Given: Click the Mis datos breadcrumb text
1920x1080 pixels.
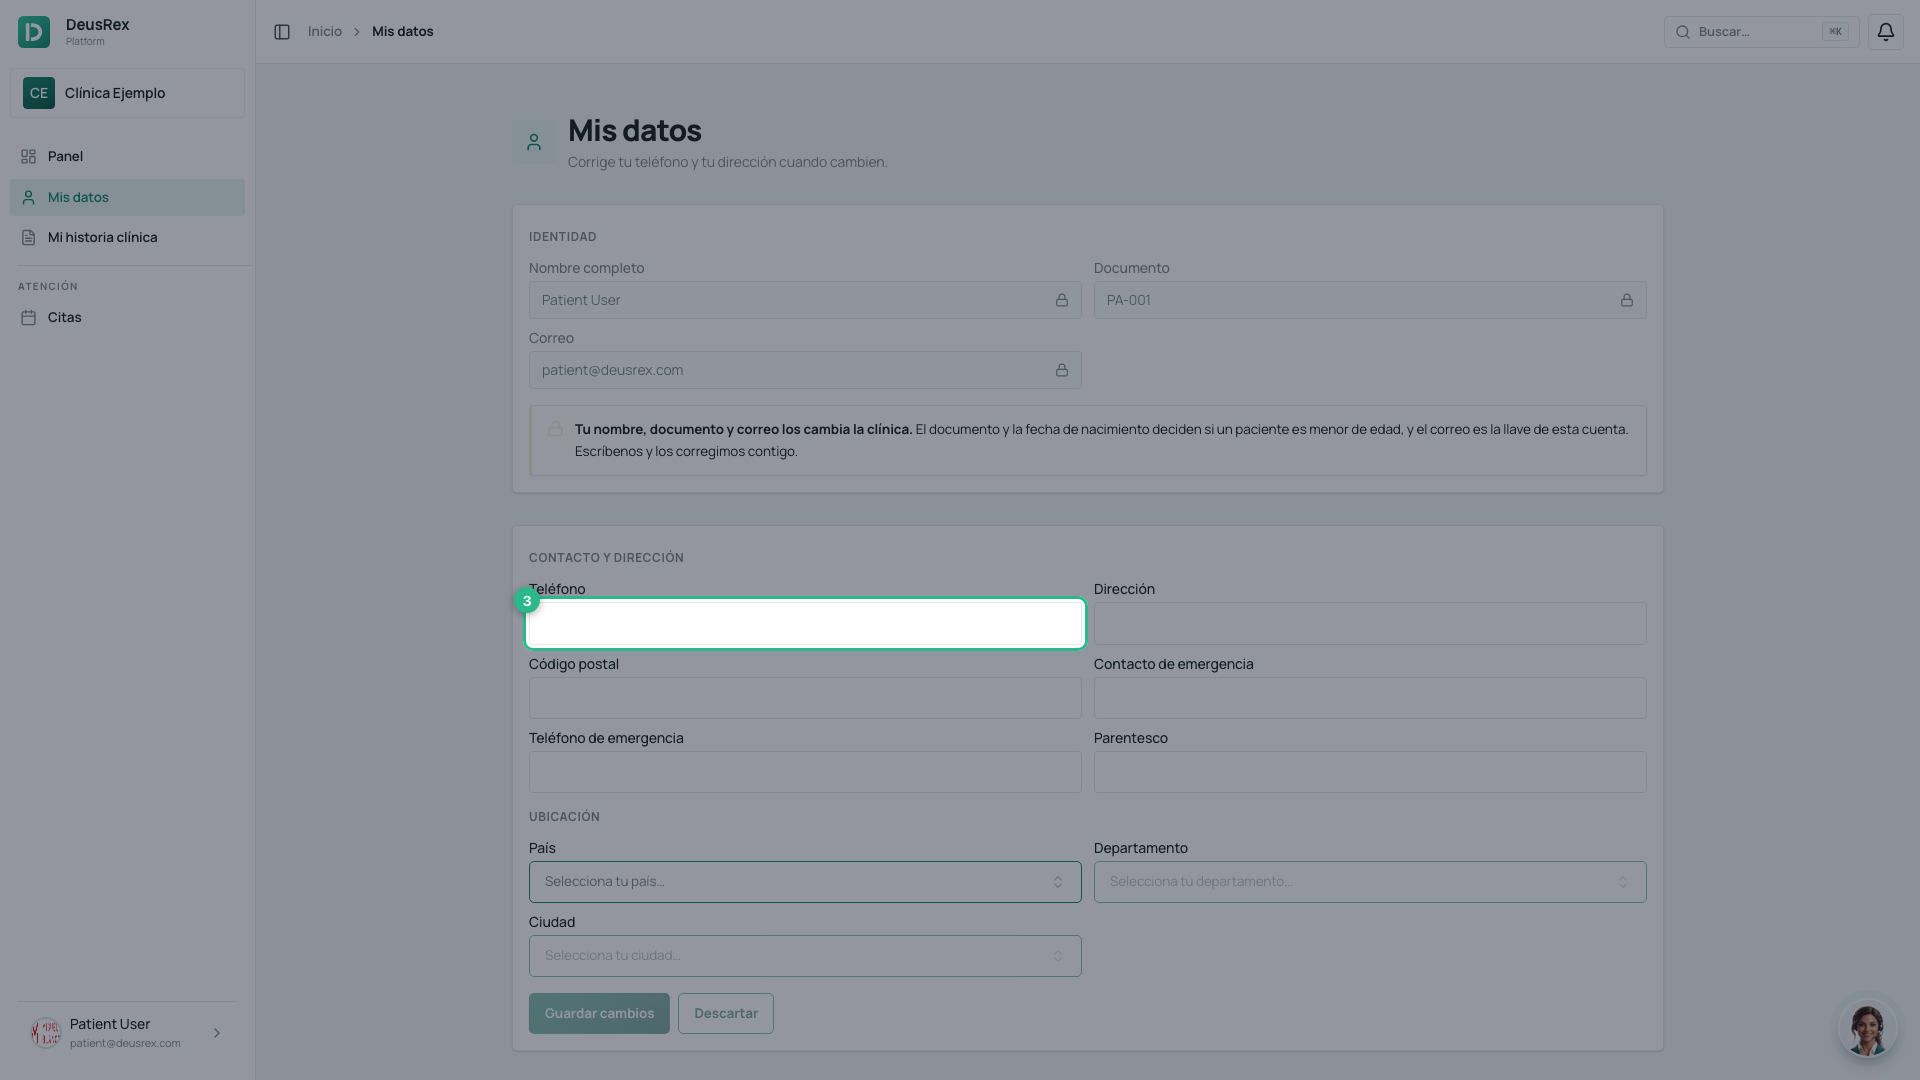Looking at the screenshot, I should pyautogui.click(x=403, y=32).
